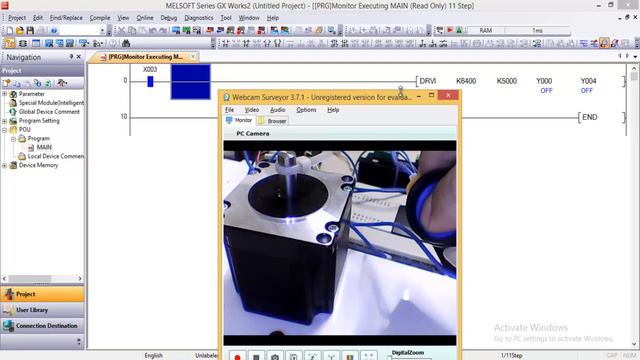Take a snapshot with camera icon

275,356
